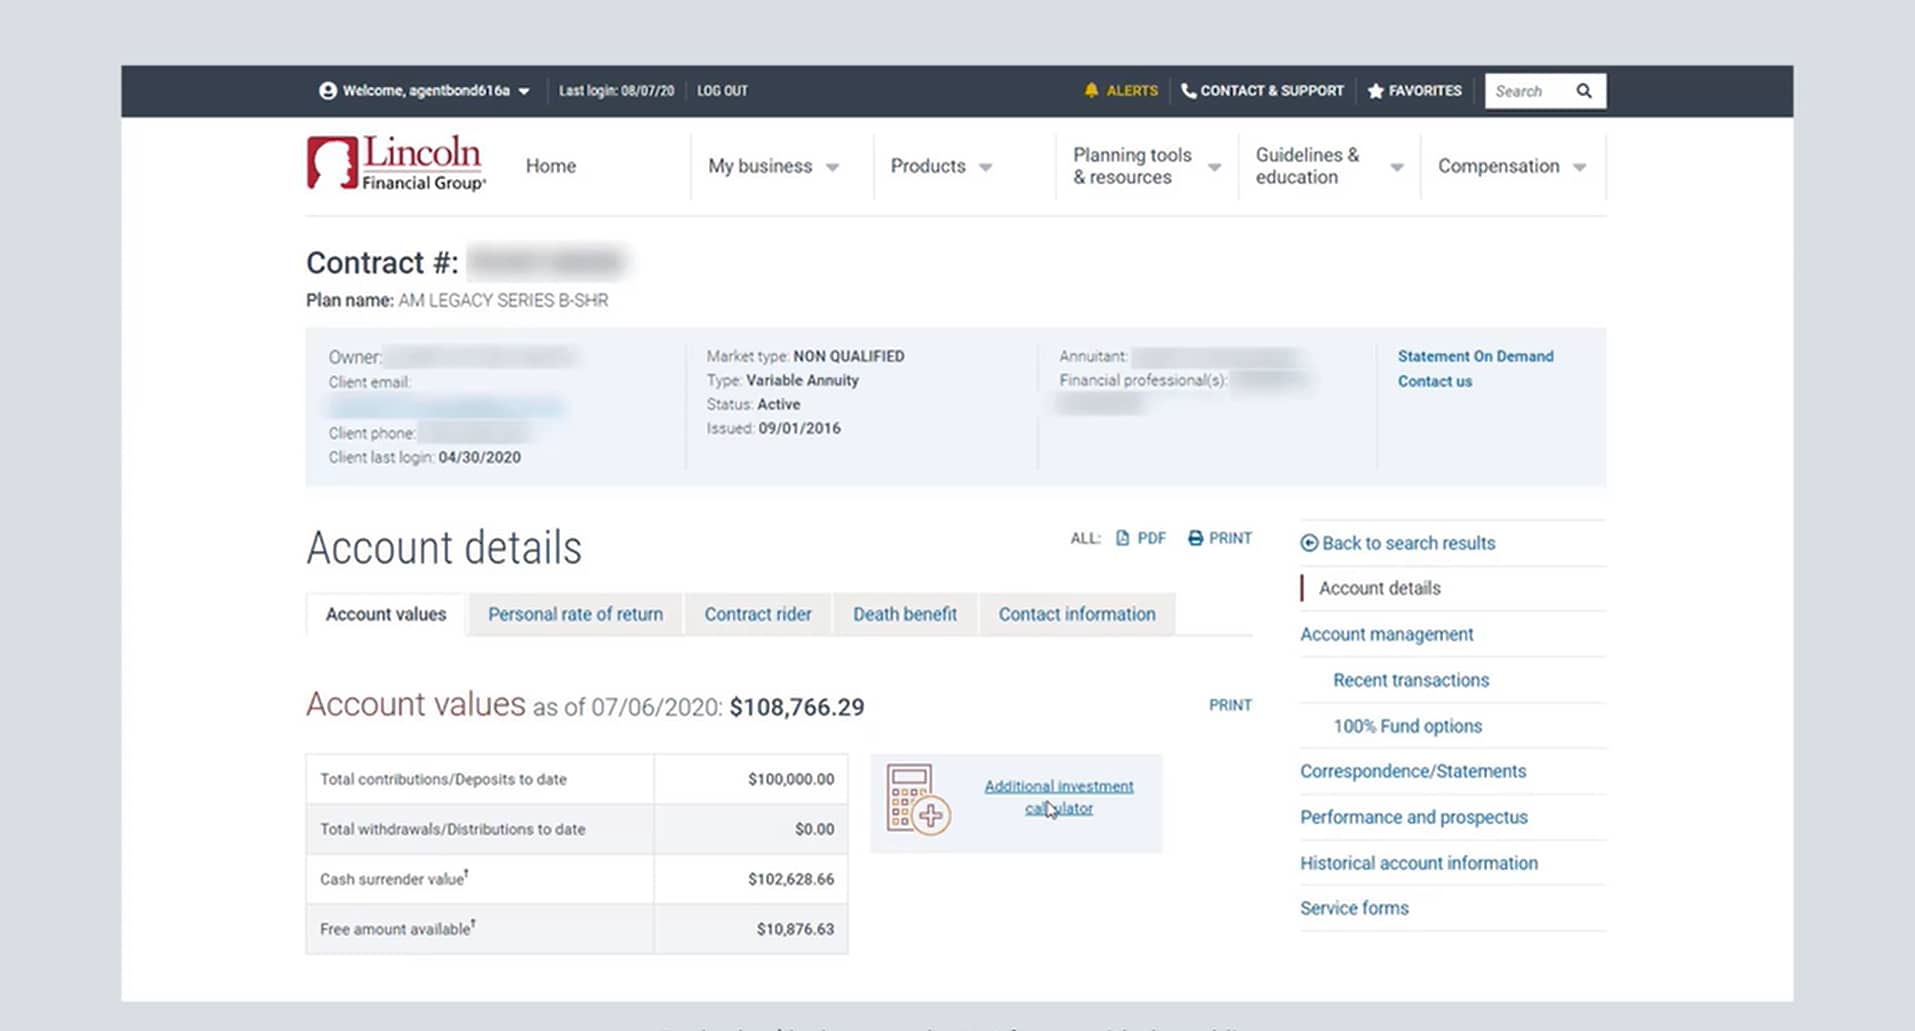Click the Contact us link
This screenshot has height=1031, width=1915.
click(x=1434, y=381)
